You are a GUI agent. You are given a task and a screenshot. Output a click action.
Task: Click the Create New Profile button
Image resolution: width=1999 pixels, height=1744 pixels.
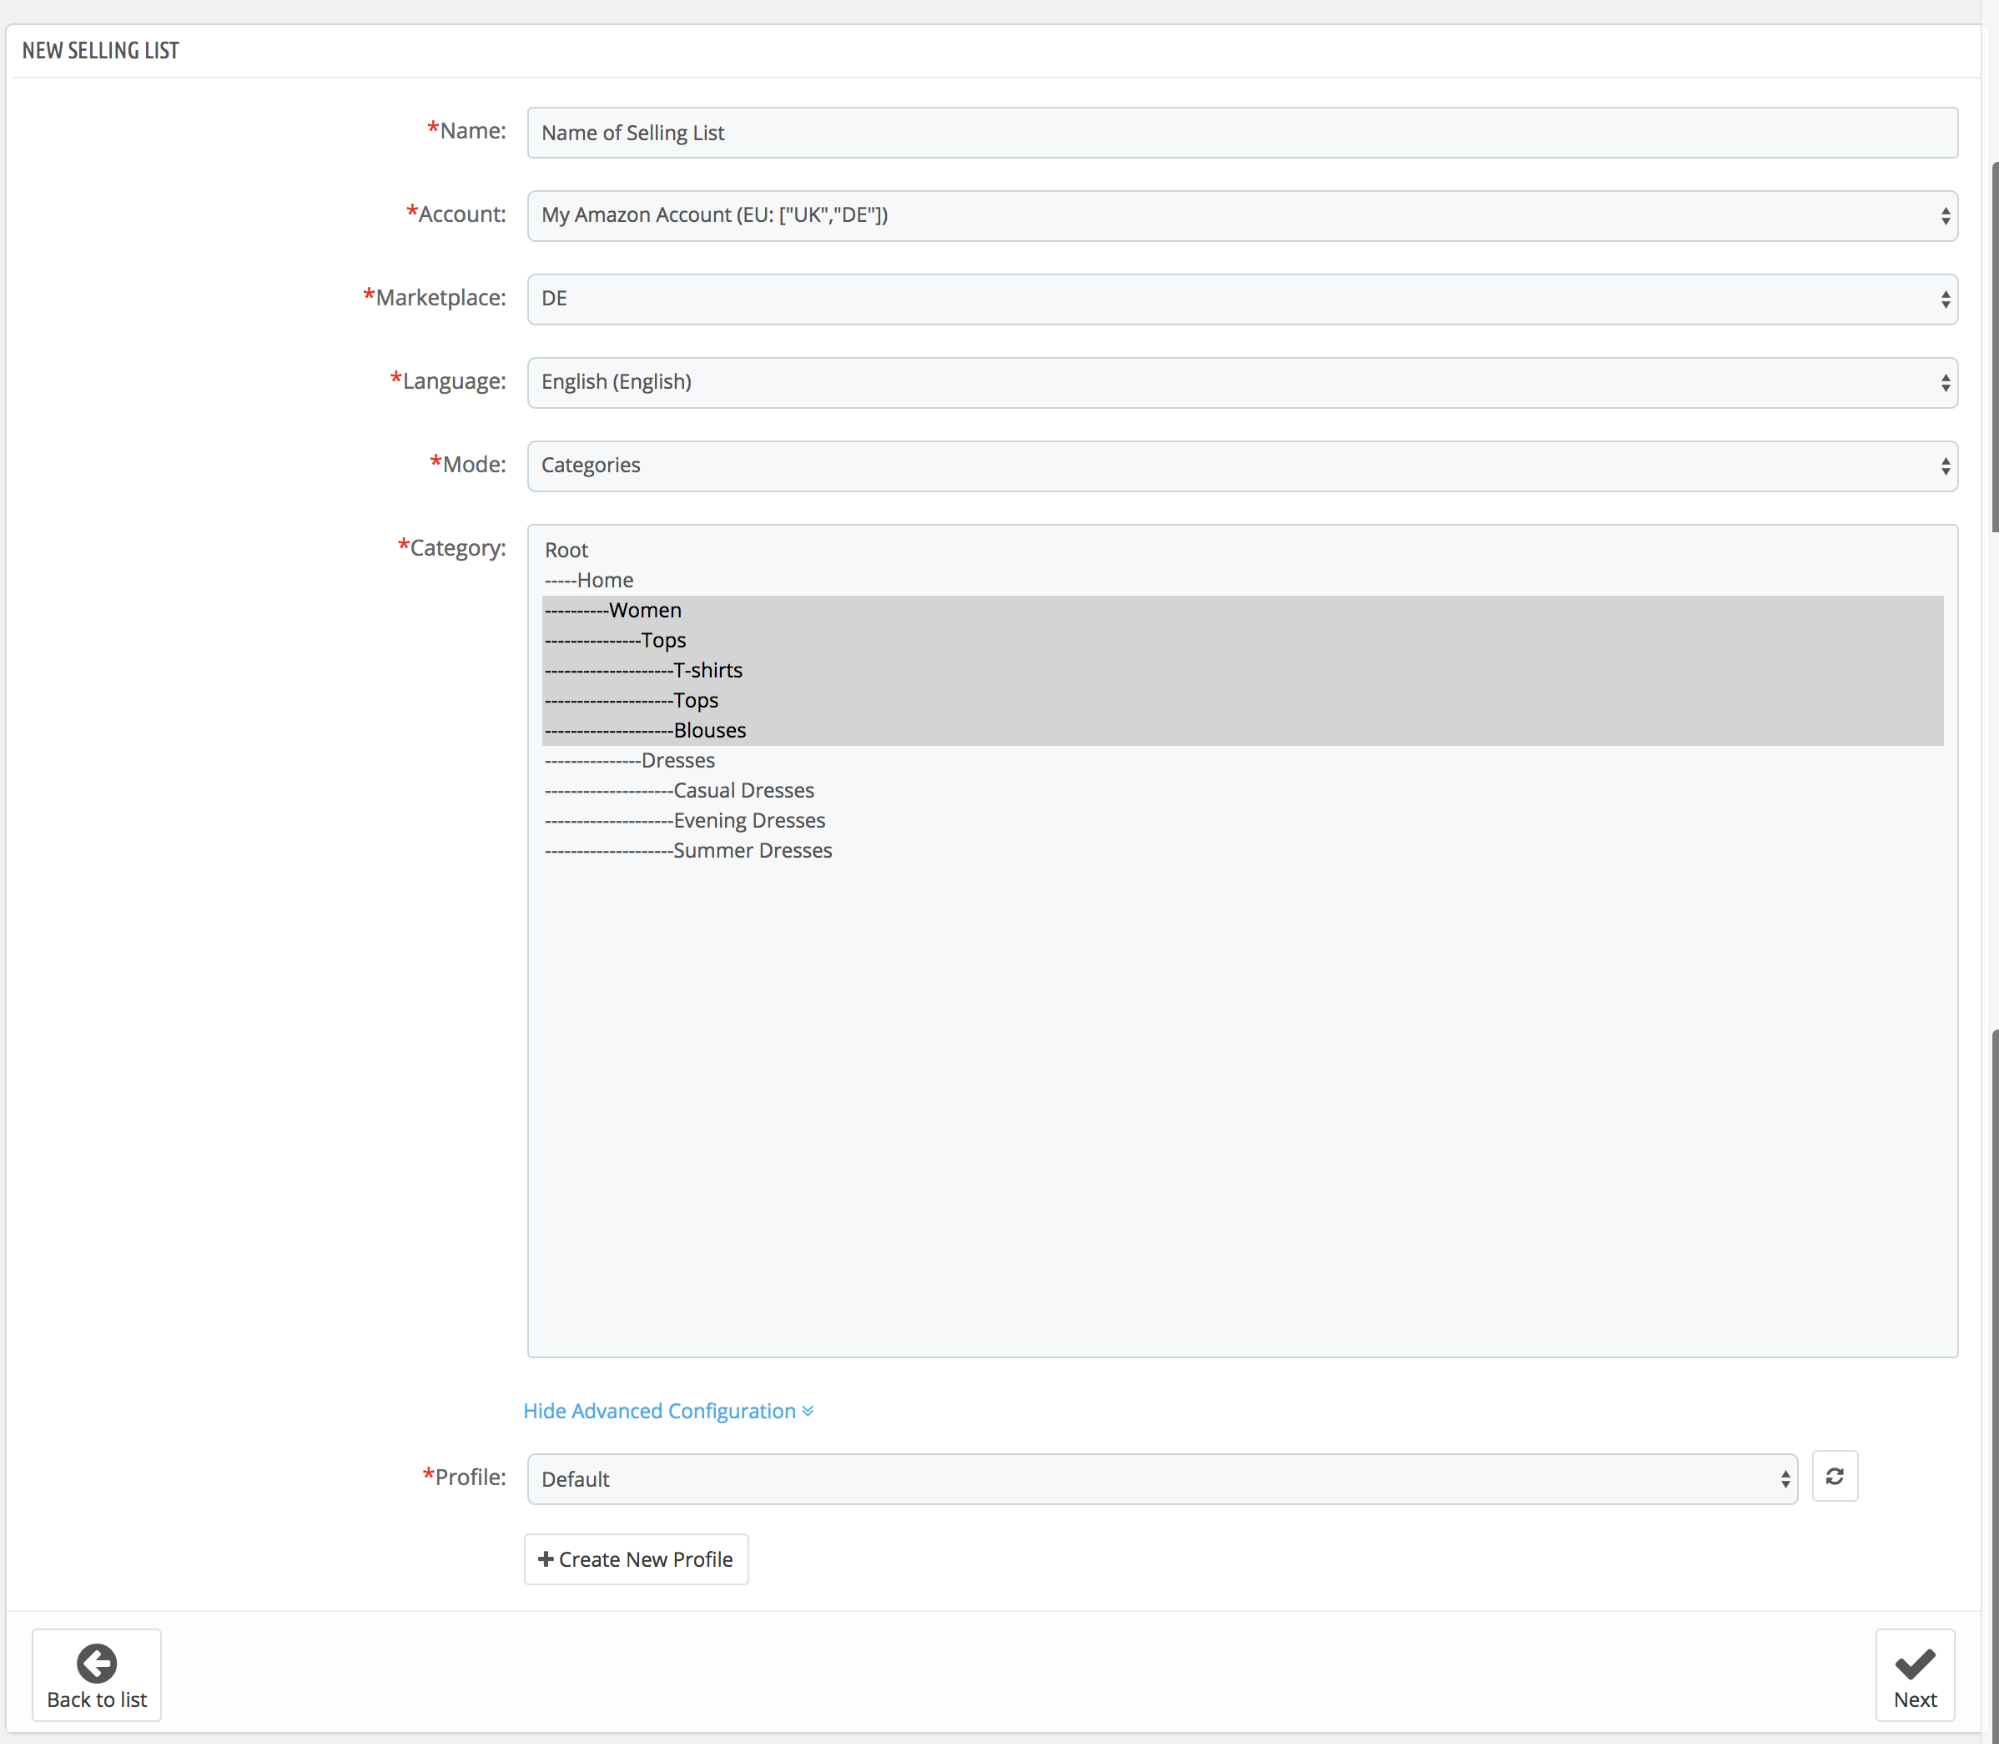(x=636, y=1559)
